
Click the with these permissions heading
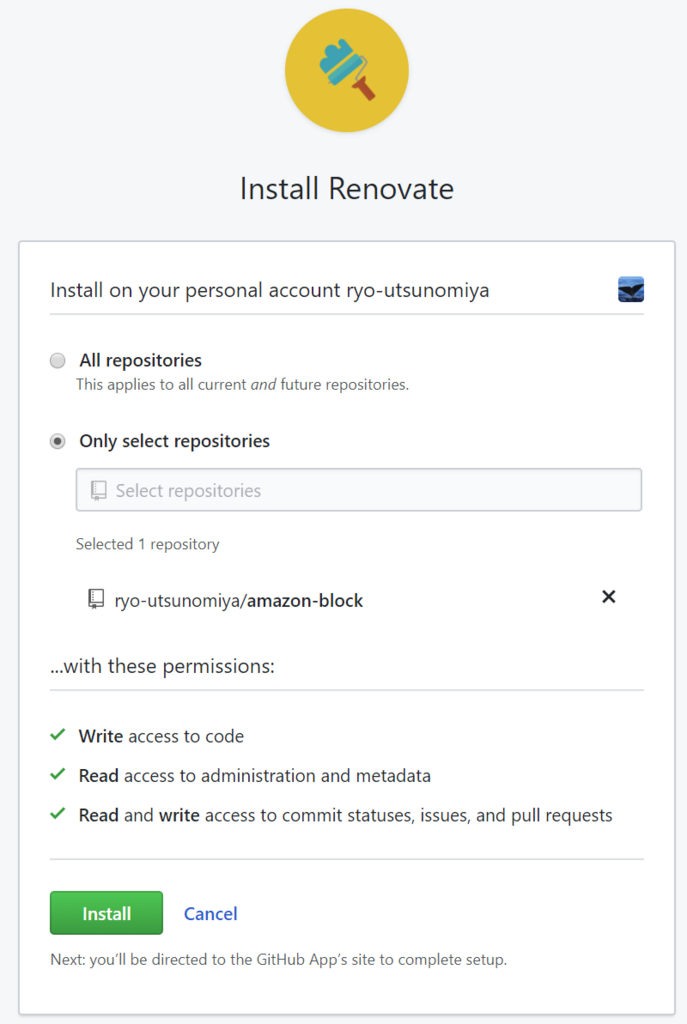pyautogui.click(x=163, y=666)
